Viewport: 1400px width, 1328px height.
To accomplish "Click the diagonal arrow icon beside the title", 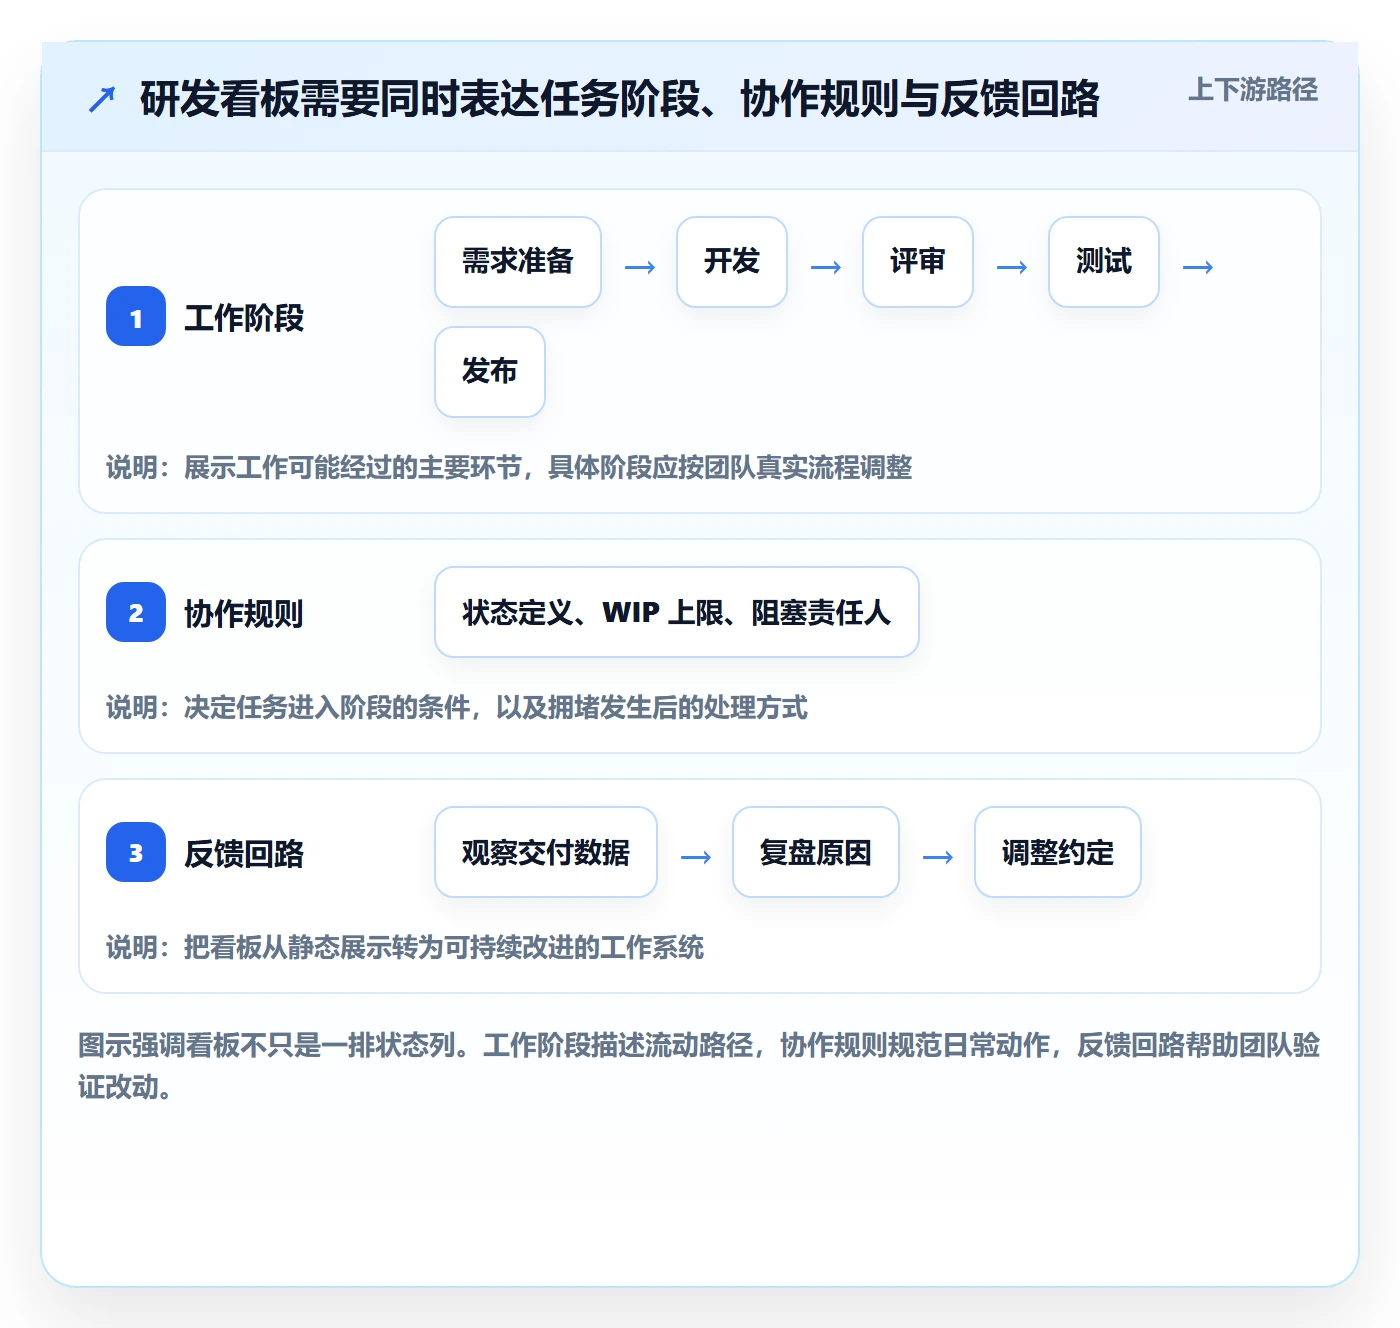I will 102,99.
